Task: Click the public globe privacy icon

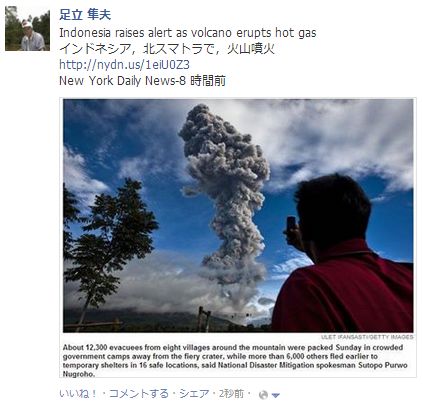Action: (x=263, y=395)
